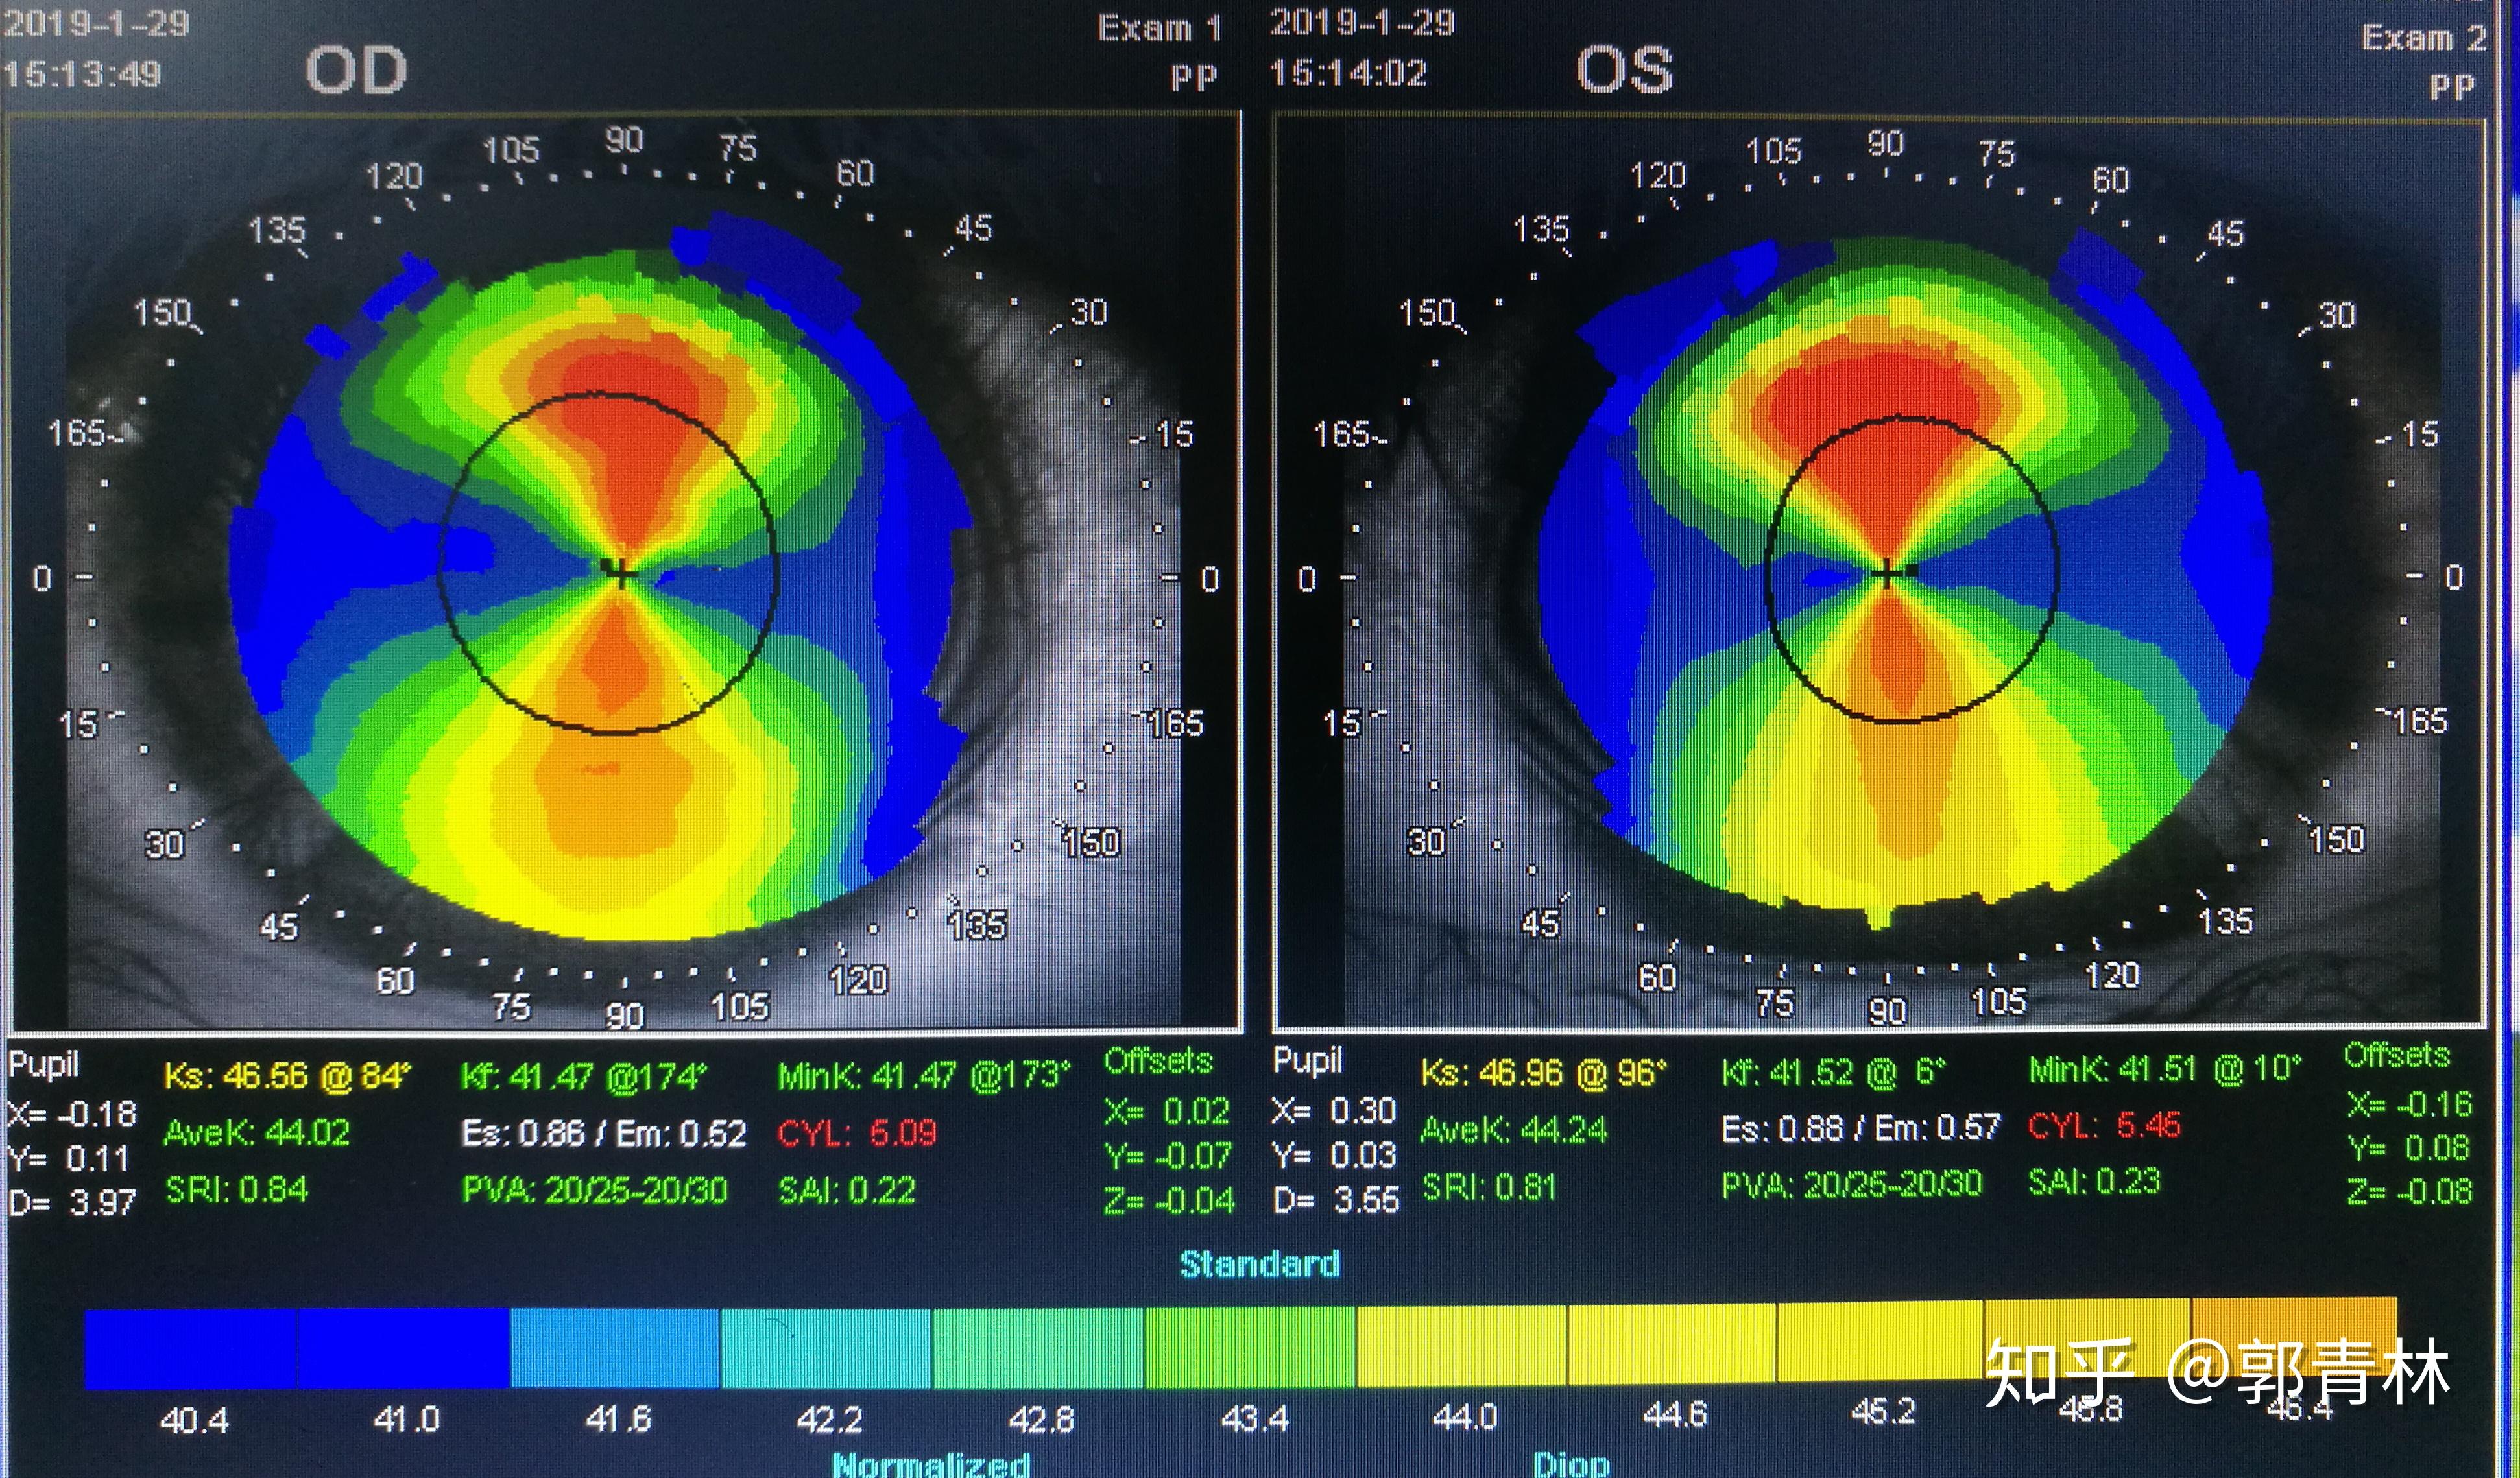Click the OD offset X= 0.02 value
This screenshot has height=1478, width=2520.
coord(1168,1111)
